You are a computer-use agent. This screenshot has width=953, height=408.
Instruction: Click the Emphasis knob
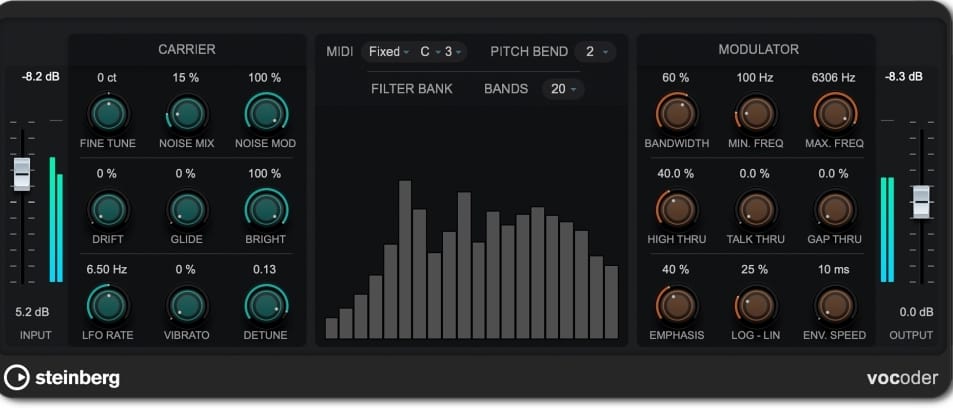676,304
